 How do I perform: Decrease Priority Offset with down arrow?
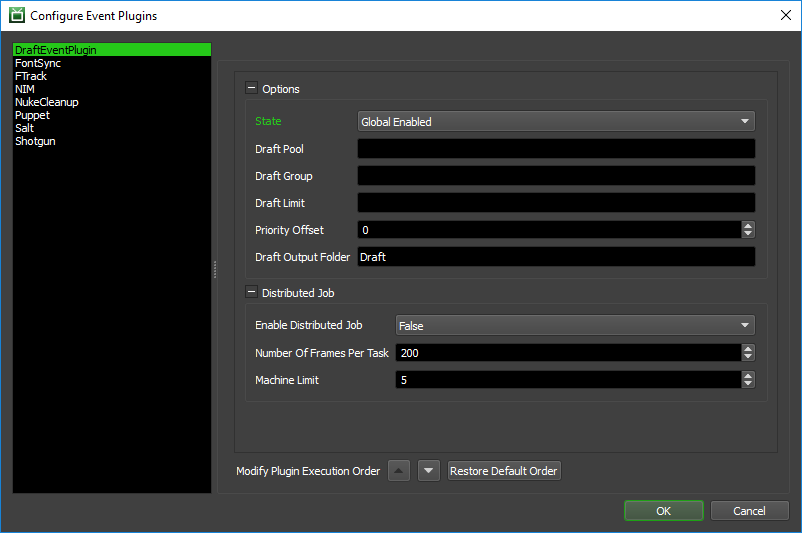pyautogui.click(x=748, y=234)
